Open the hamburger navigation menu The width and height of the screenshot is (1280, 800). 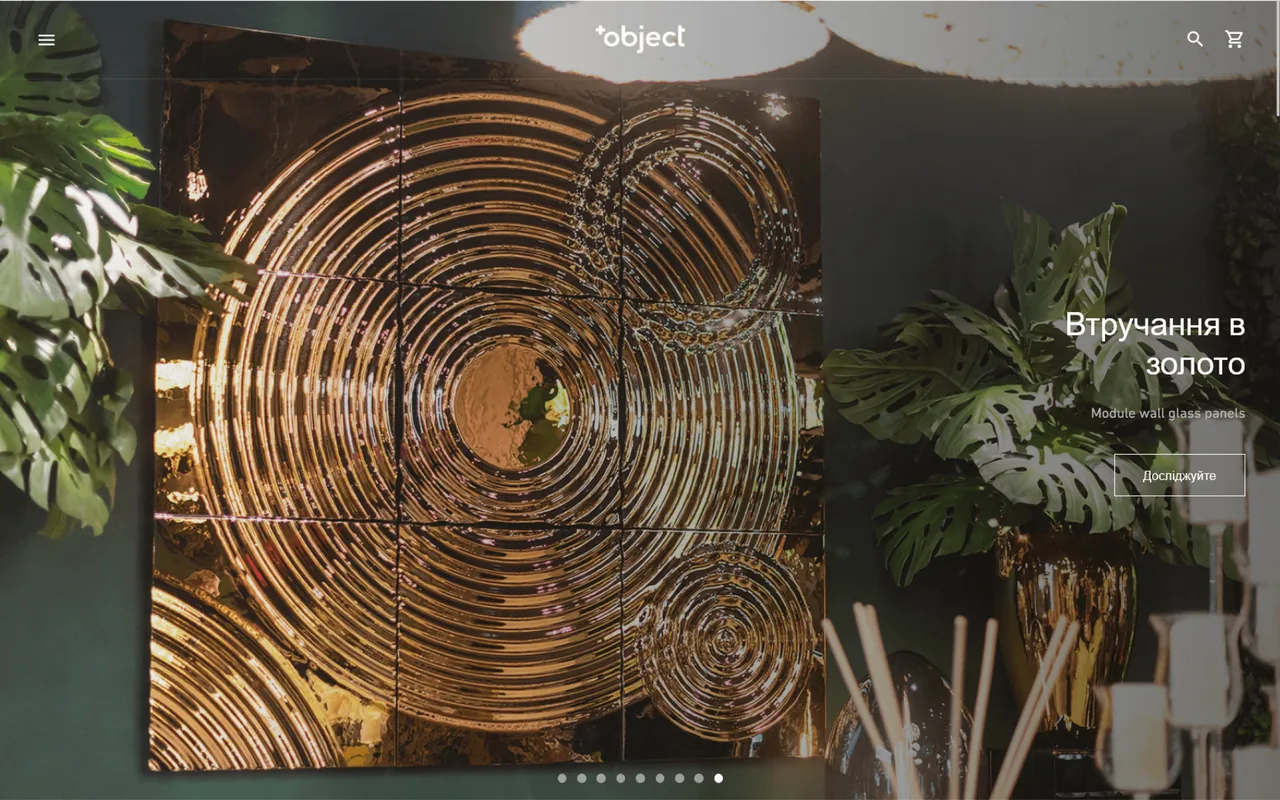pos(46,40)
